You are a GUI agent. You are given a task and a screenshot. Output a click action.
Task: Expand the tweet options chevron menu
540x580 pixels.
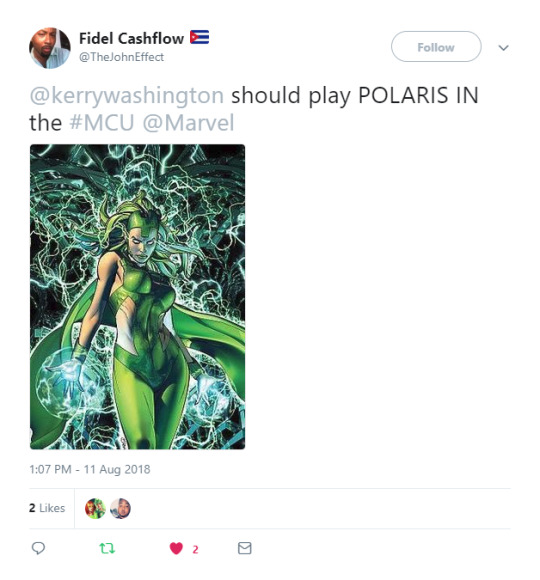[x=503, y=48]
